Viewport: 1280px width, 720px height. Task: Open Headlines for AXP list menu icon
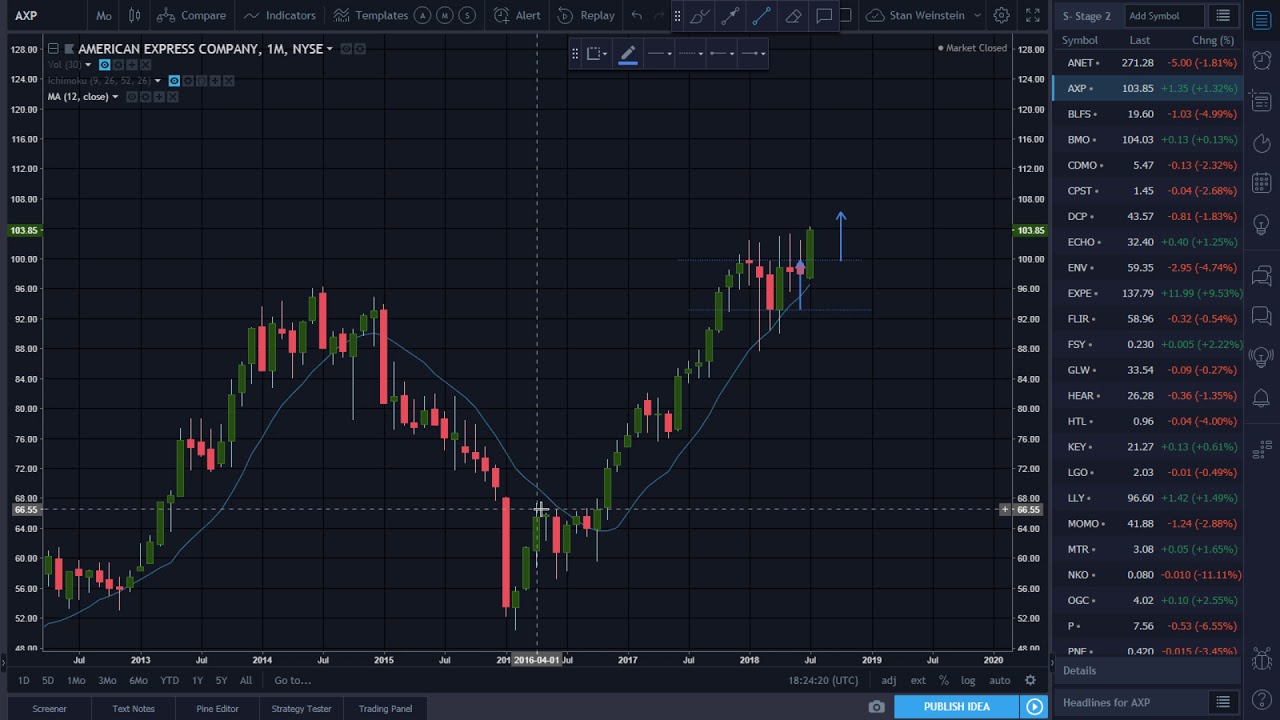click(x=1222, y=702)
